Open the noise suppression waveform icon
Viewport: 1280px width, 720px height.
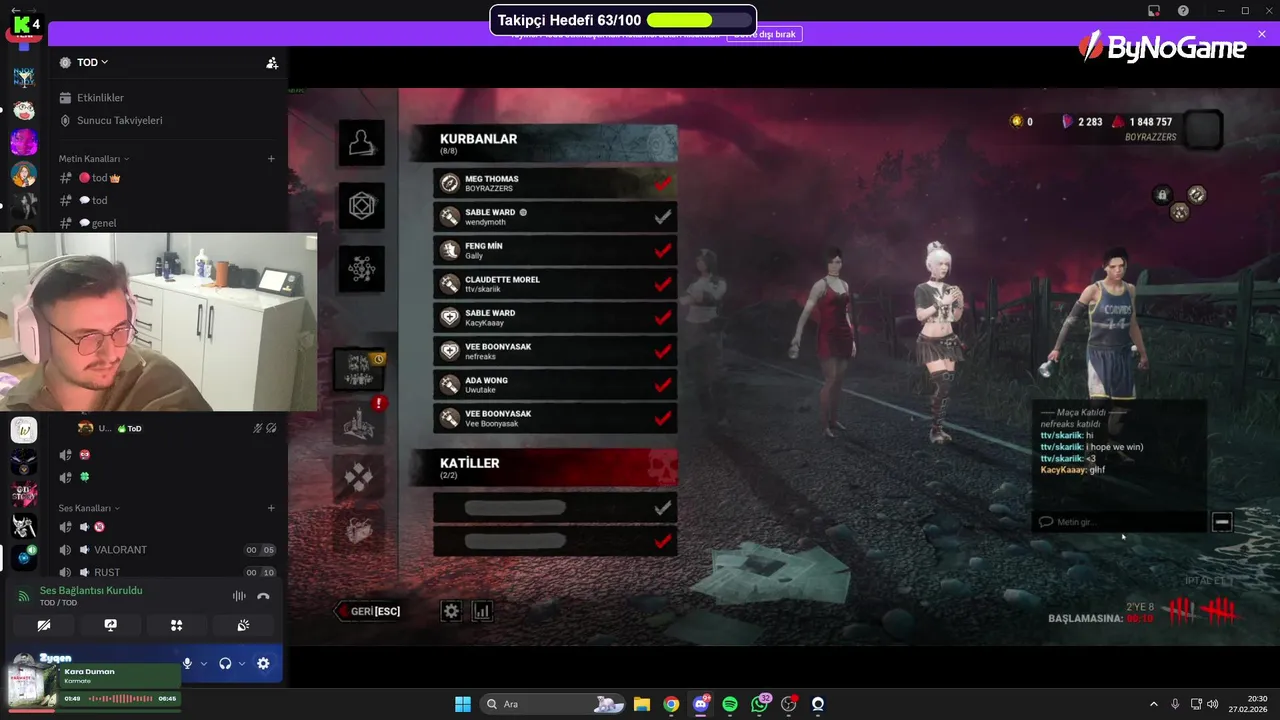point(239,596)
